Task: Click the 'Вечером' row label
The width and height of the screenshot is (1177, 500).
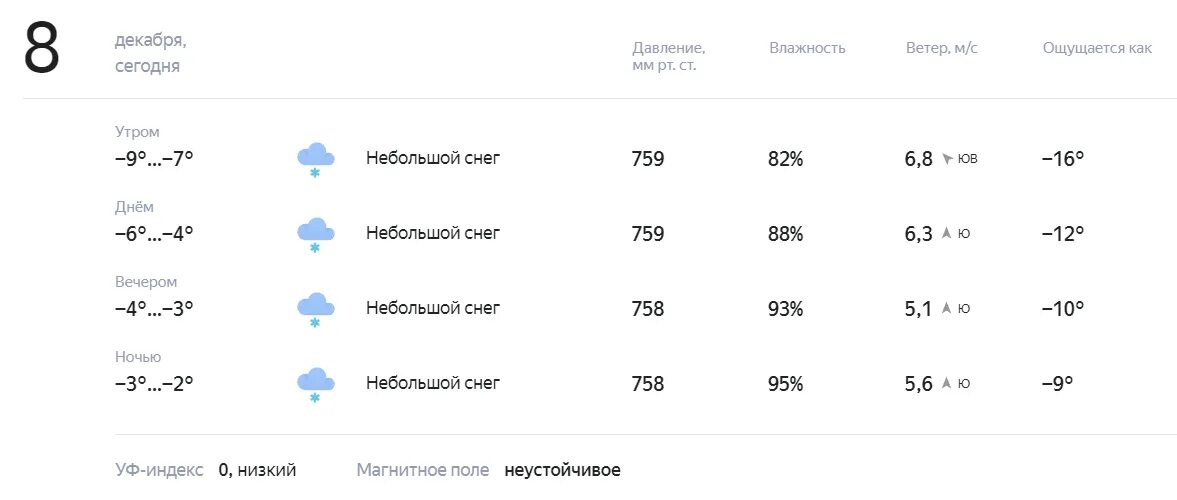Action: [146, 282]
